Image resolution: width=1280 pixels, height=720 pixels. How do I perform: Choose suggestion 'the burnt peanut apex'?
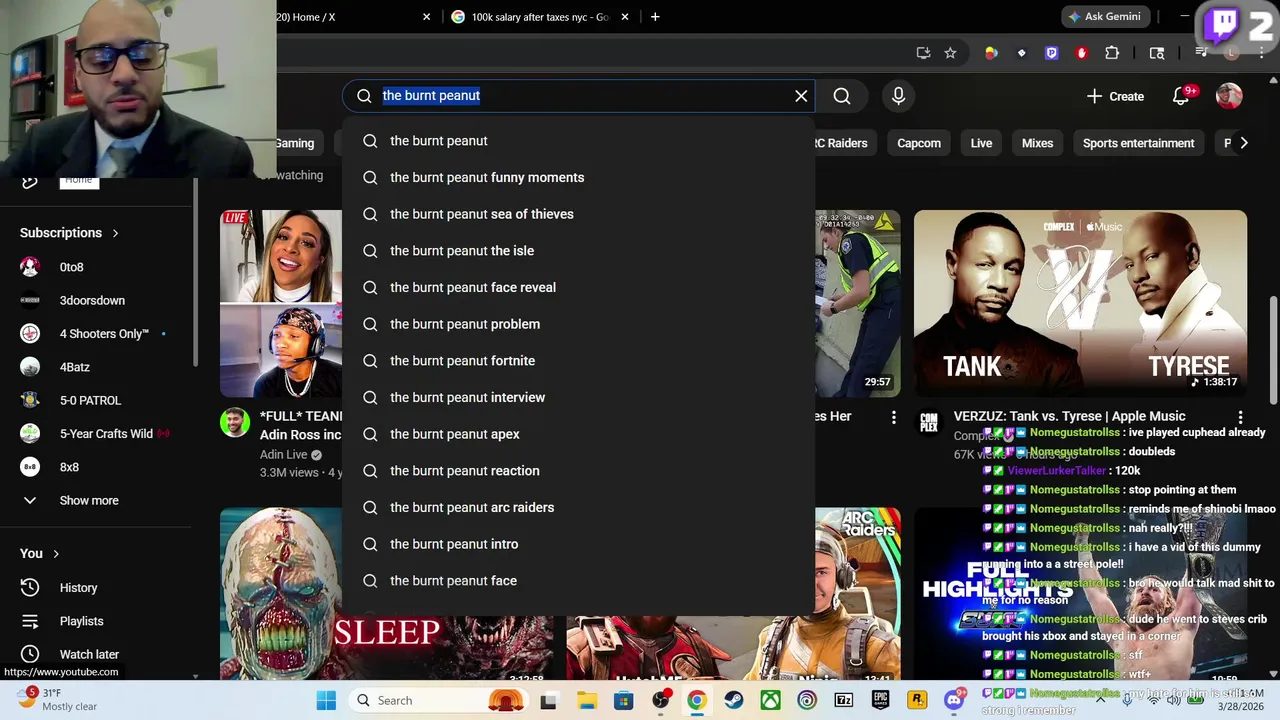pyautogui.click(x=578, y=434)
